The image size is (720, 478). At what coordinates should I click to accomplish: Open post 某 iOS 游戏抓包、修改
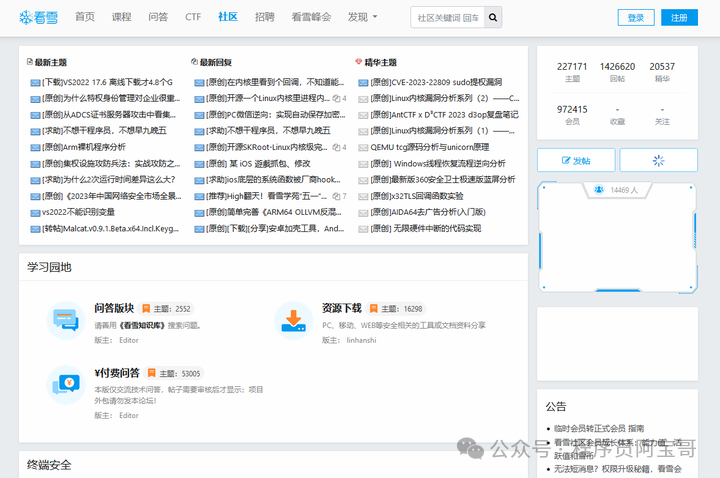click(x=258, y=163)
